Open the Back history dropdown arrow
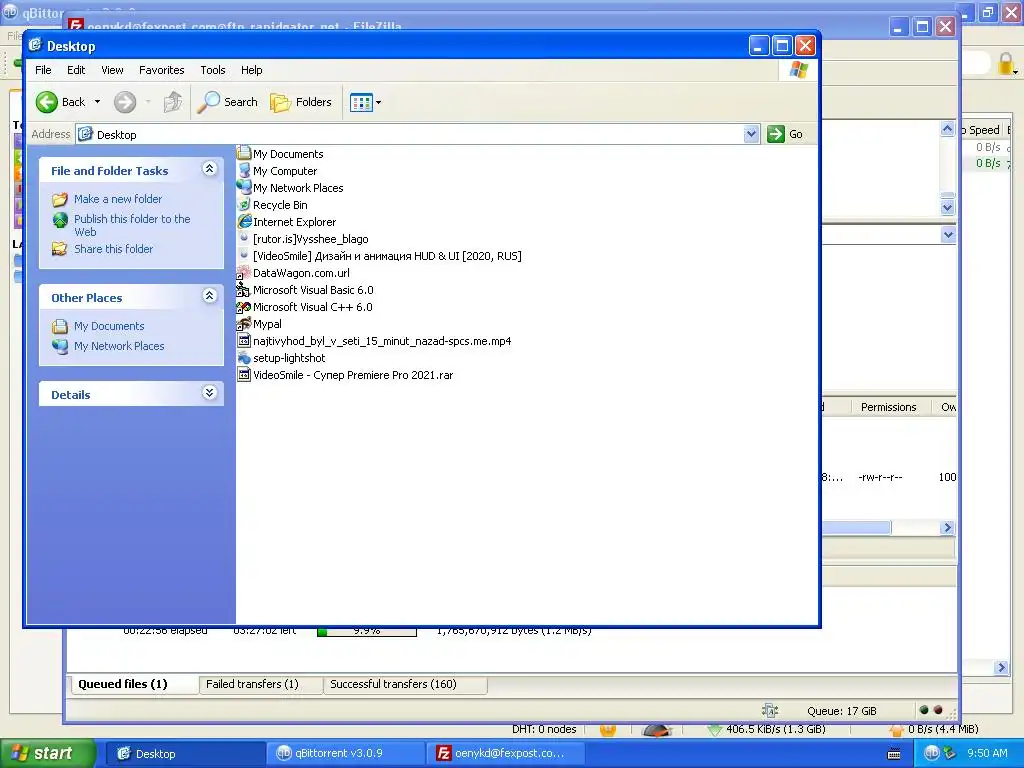The image size is (1024, 768). (x=97, y=102)
